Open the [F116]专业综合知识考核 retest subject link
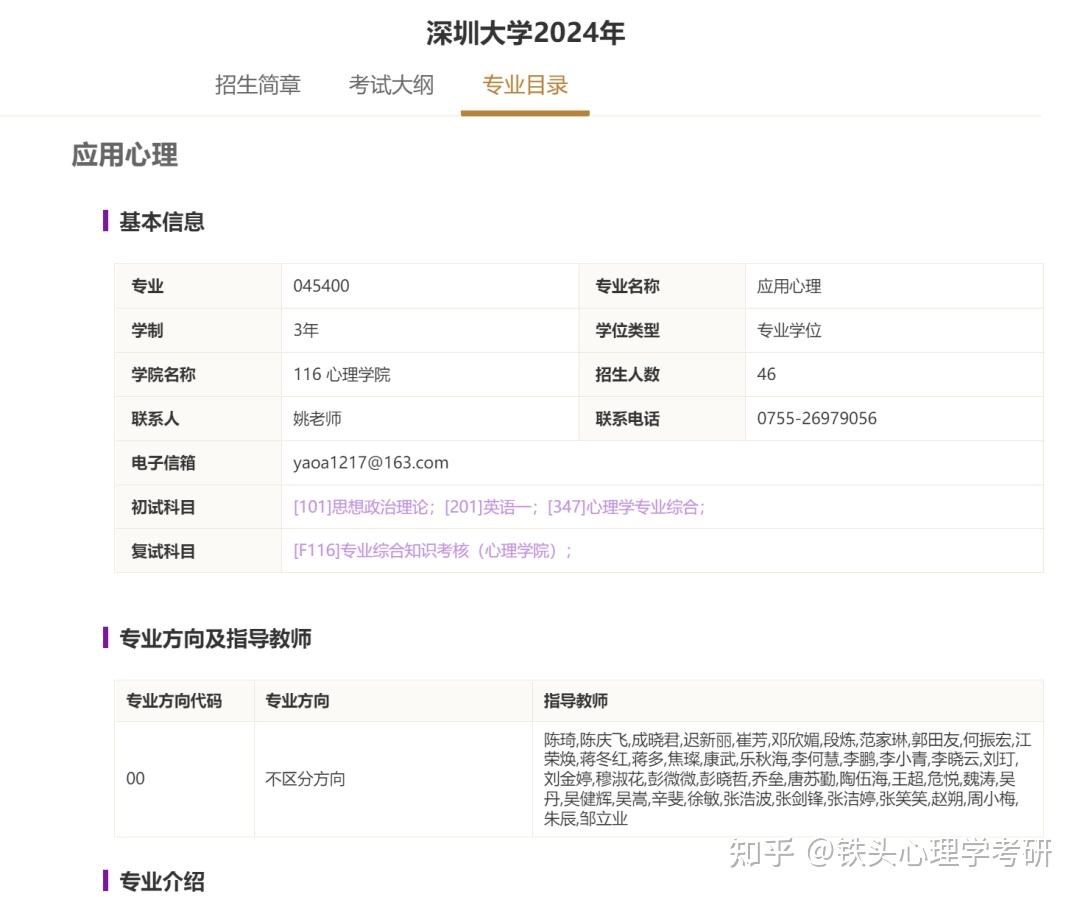This screenshot has height=897, width=1080. [431, 551]
